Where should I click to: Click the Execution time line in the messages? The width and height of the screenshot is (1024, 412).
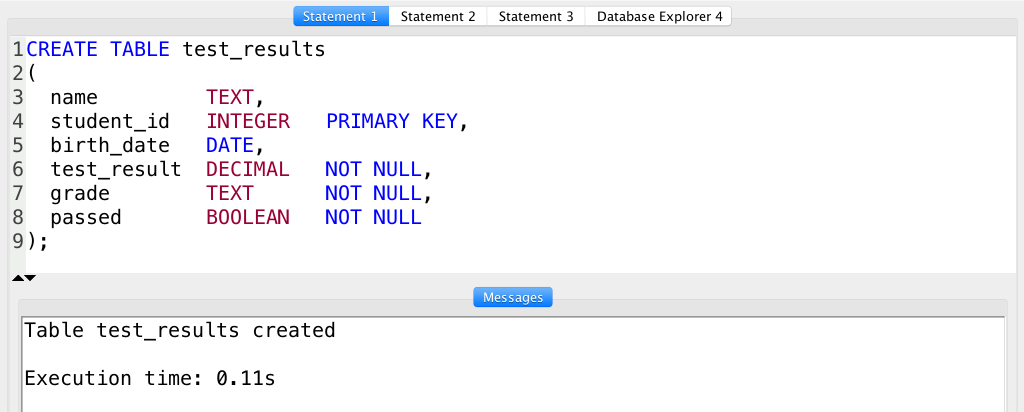click(149, 378)
